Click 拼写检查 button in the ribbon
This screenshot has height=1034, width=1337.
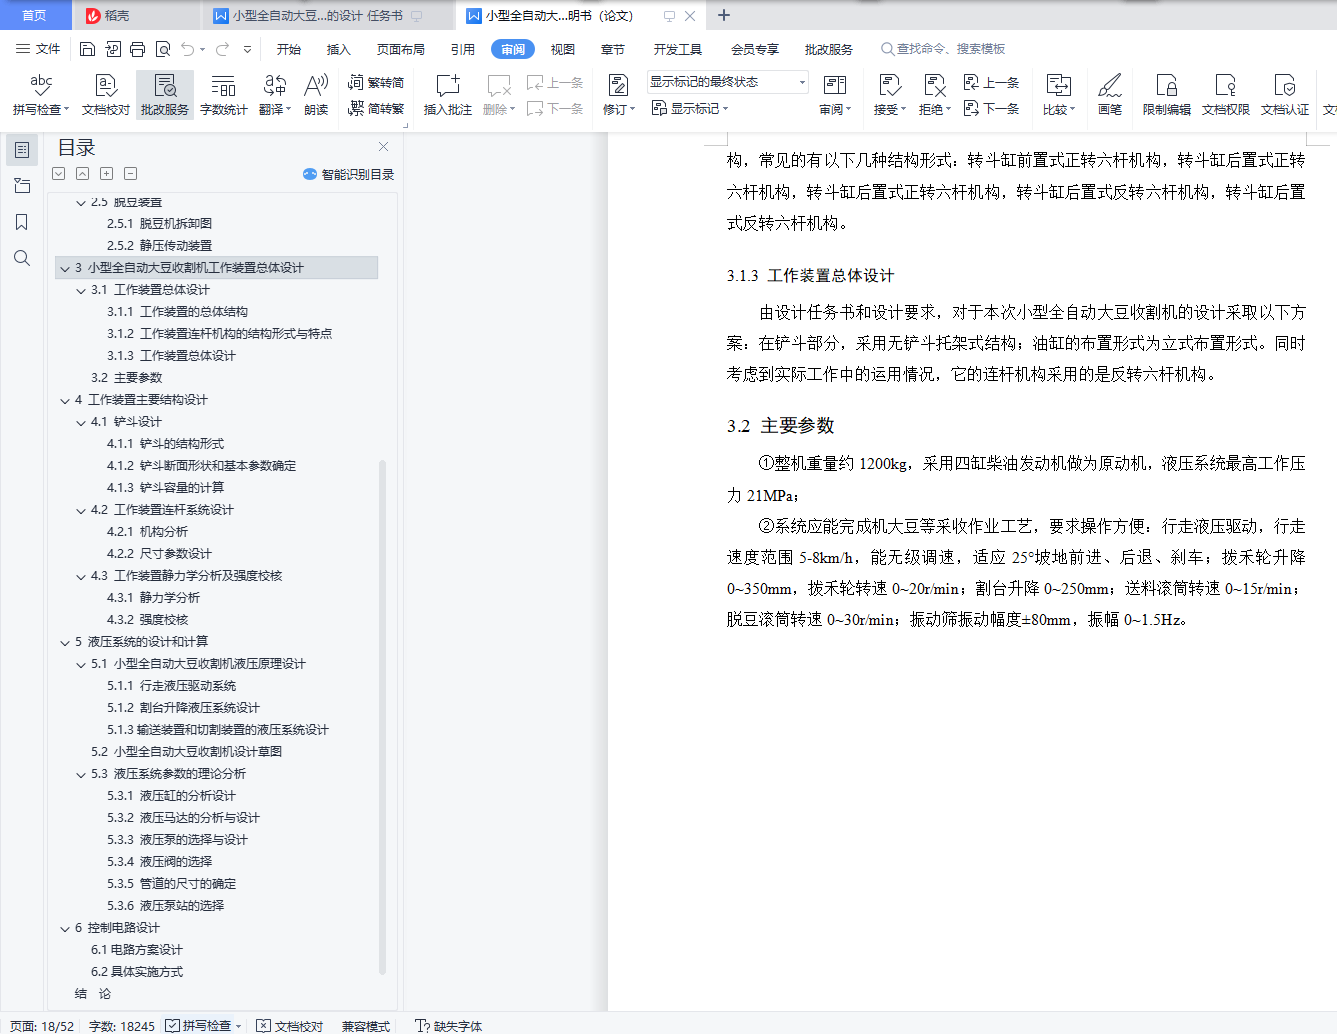tap(41, 95)
